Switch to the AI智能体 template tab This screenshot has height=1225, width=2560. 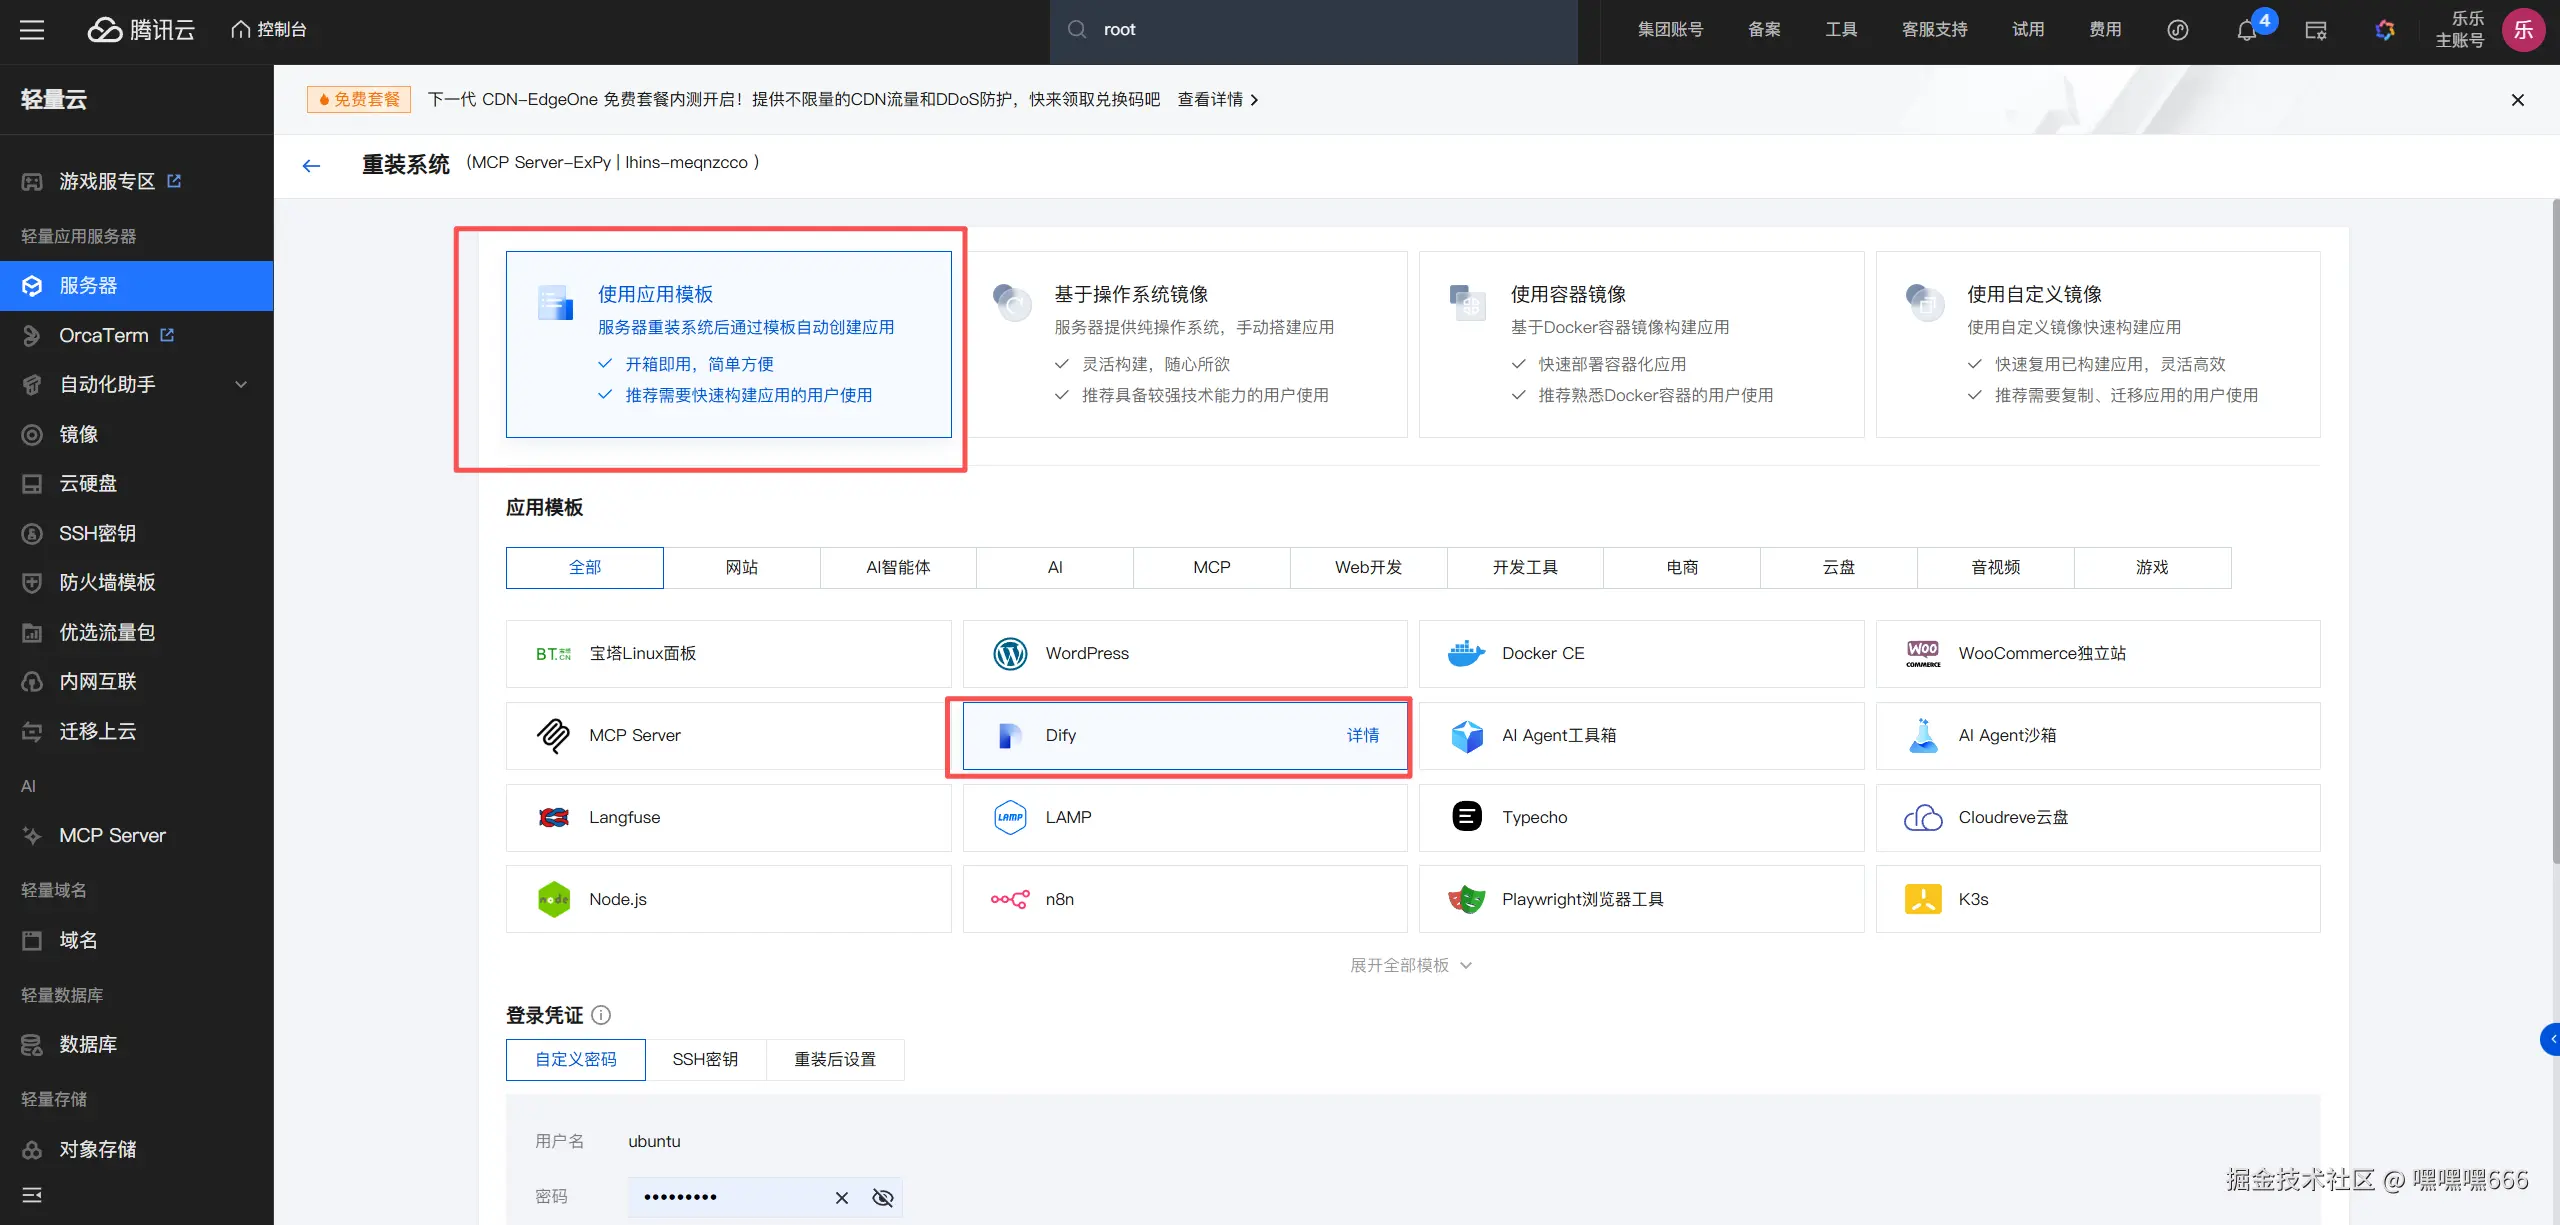[898, 568]
